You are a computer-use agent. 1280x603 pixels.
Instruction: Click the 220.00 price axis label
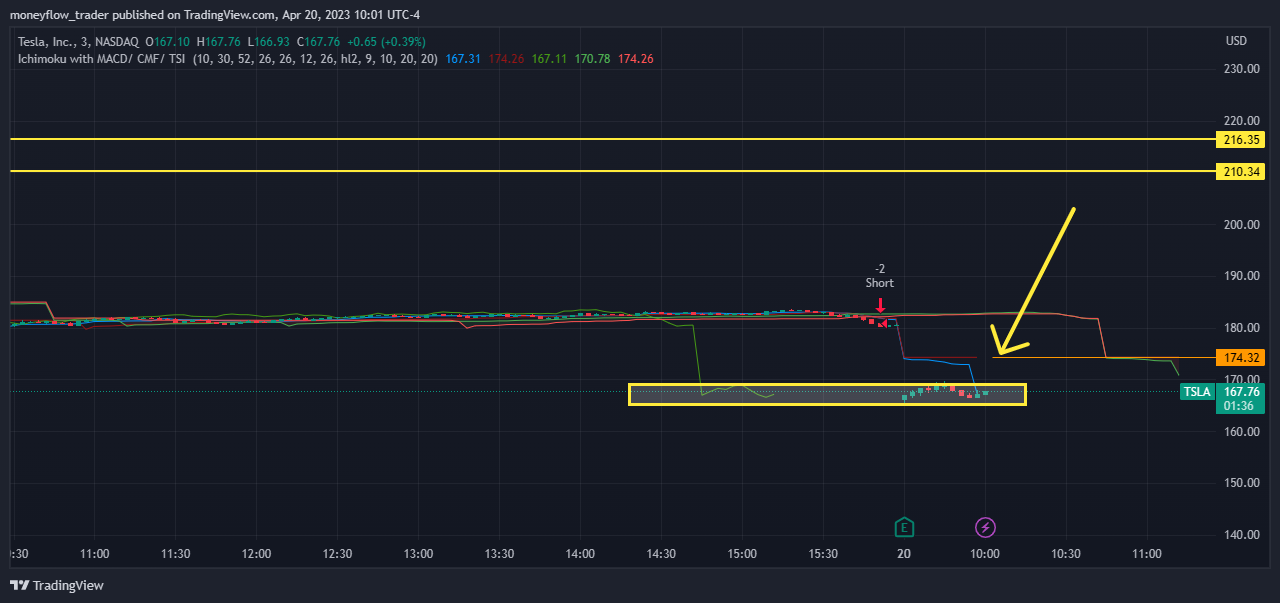pyautogui.click(x=1240, y=121)
